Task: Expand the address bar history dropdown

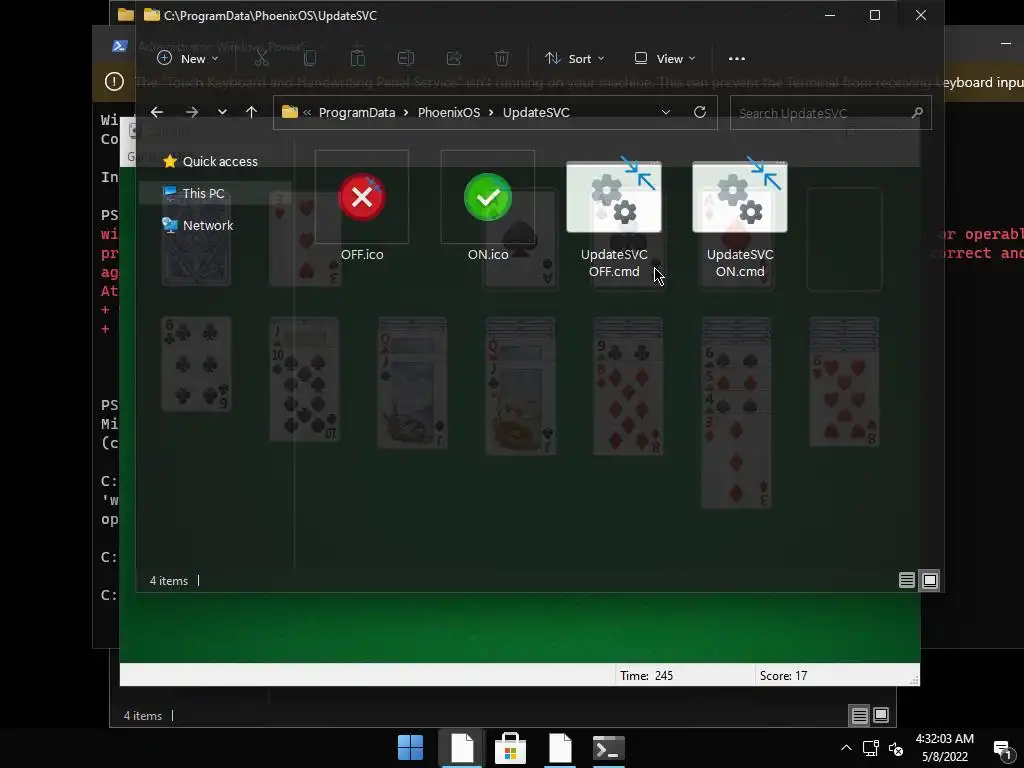Action: point(665,112)
